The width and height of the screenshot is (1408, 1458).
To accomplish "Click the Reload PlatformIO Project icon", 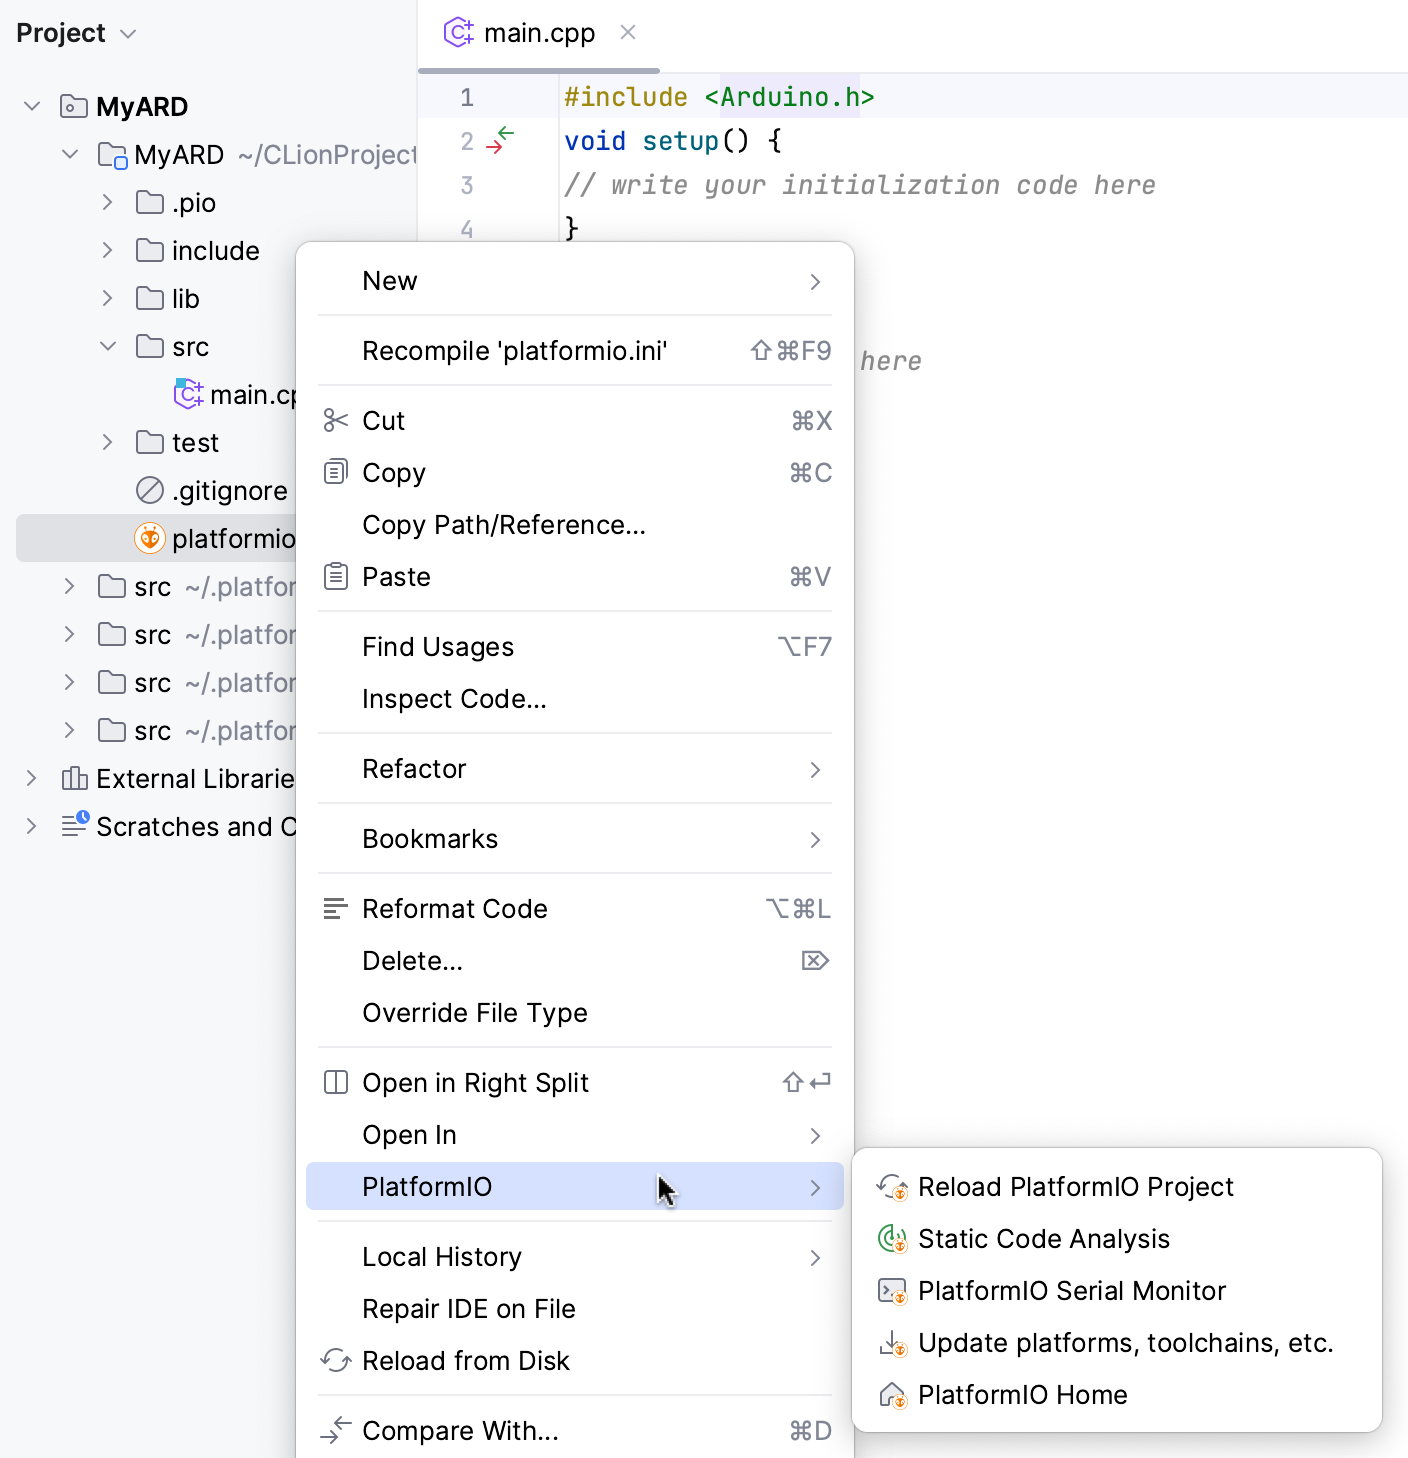I will 892,1187.
